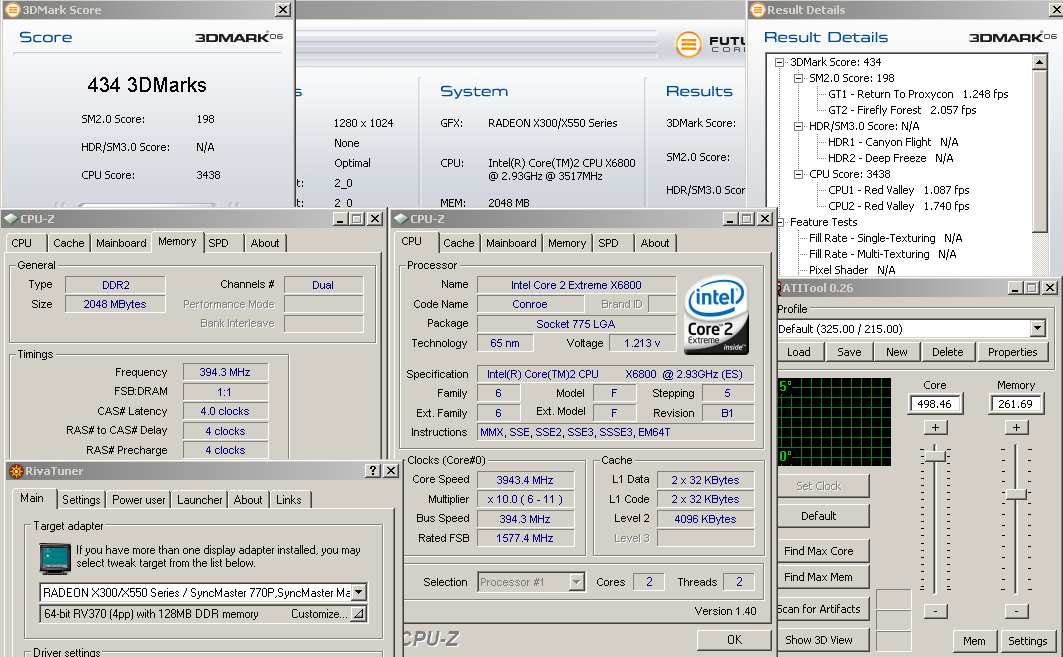Click the Mem button in ATITool

[974, 641]
